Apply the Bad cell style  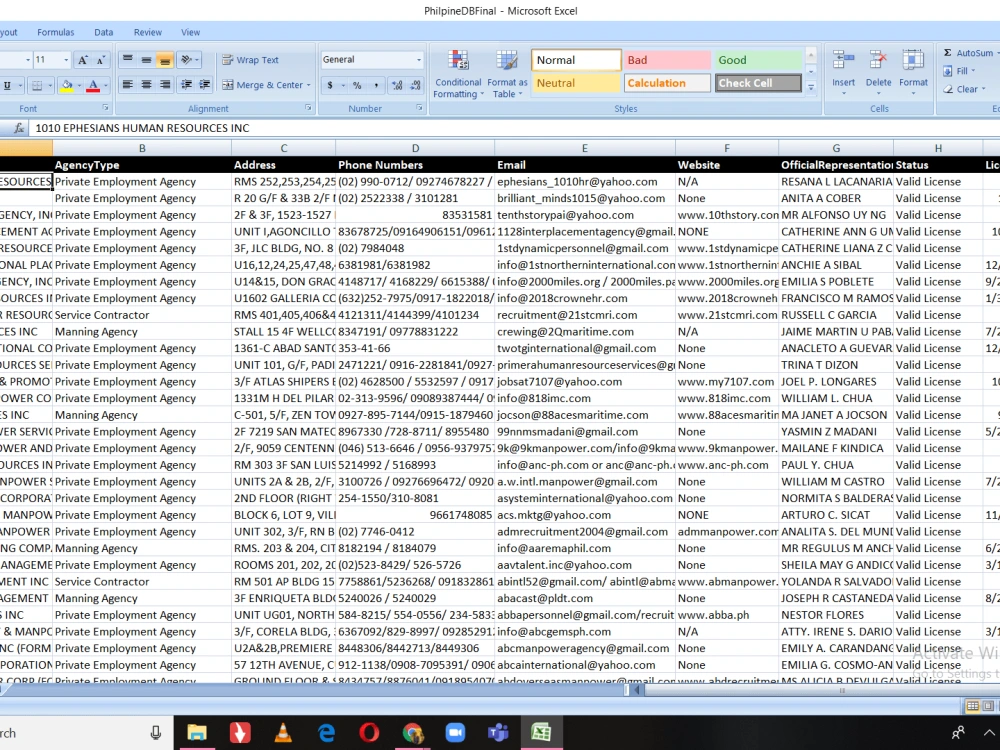(667, 60)
